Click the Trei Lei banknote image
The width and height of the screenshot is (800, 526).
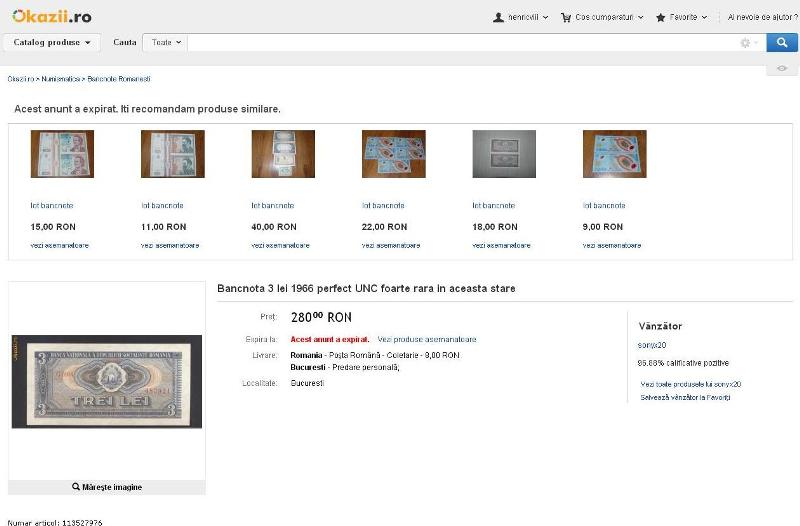pyautogui.click(x=107, y=382)
